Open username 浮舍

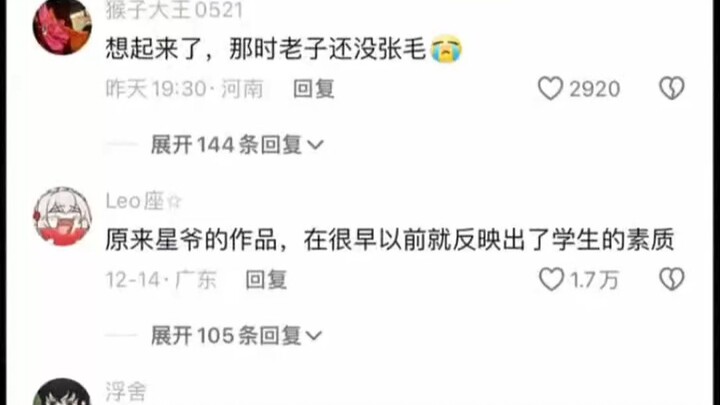click(126, 391)
